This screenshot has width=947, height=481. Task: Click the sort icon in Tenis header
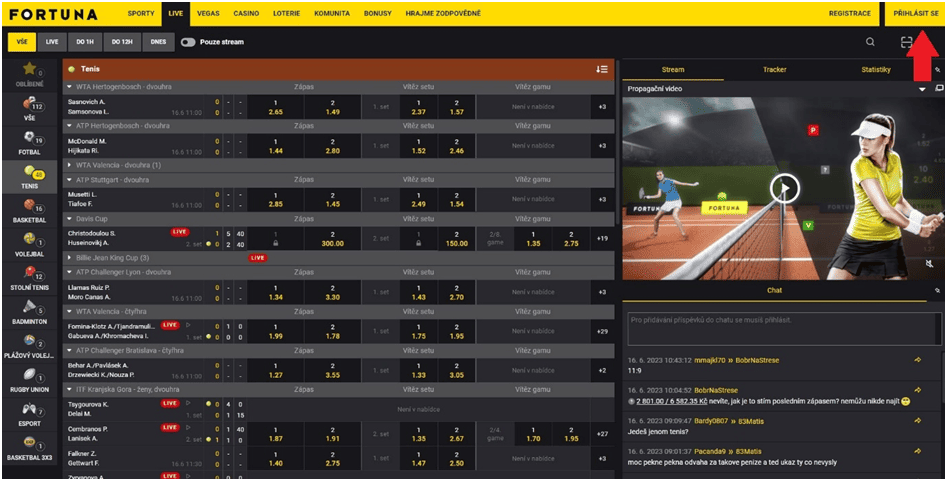(x=602, y=69)
